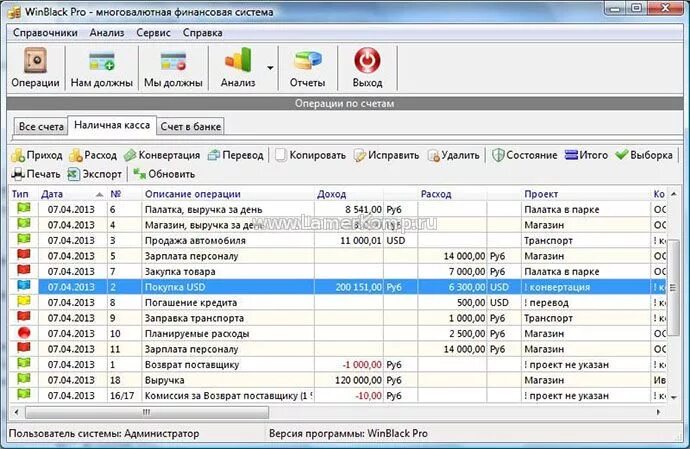Sort by the Дата column header

72,194
